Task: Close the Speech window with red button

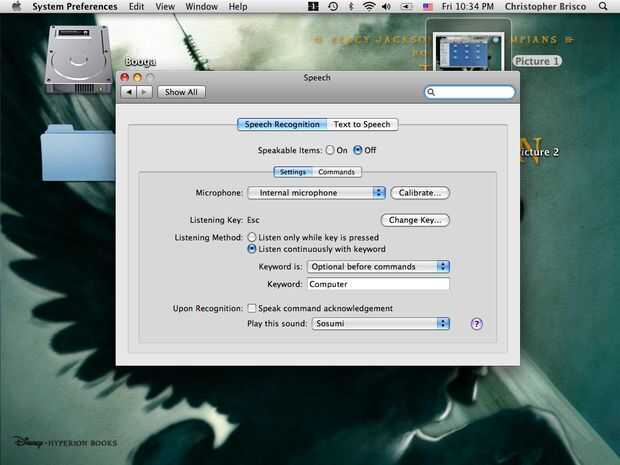Action: coord(125,77)
